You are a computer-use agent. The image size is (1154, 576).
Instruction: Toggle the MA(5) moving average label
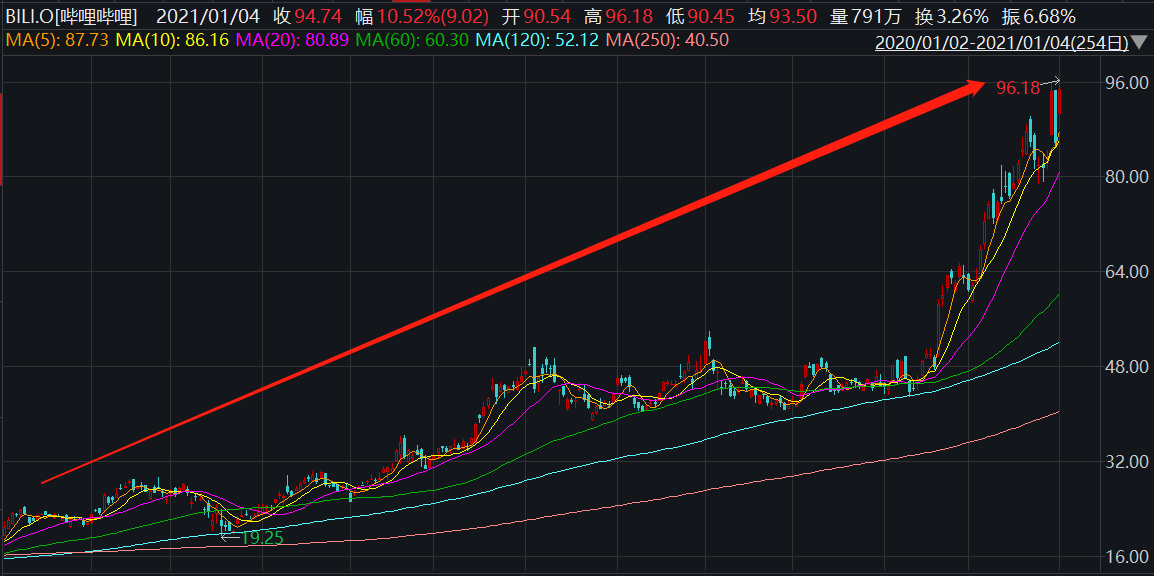click(56, 40)
